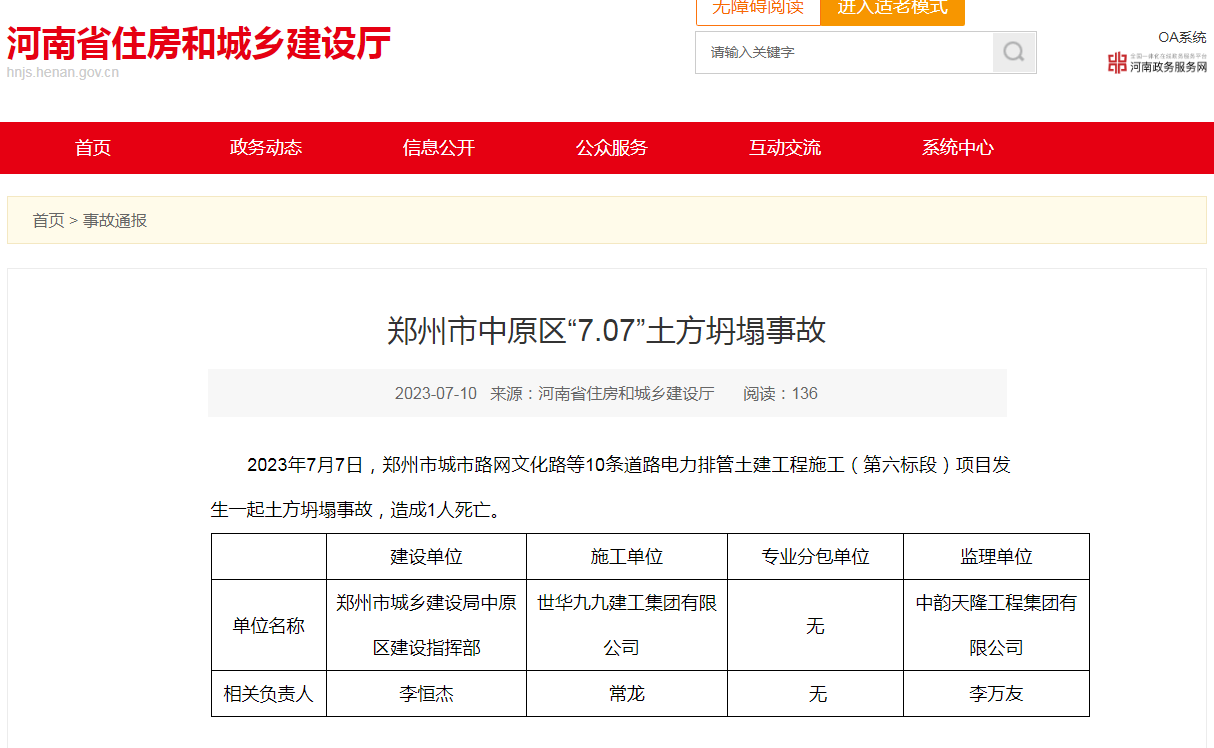Focus the 请输入关键字 search field
This screenshot has height=748, width=1214.
pos(843,52)
